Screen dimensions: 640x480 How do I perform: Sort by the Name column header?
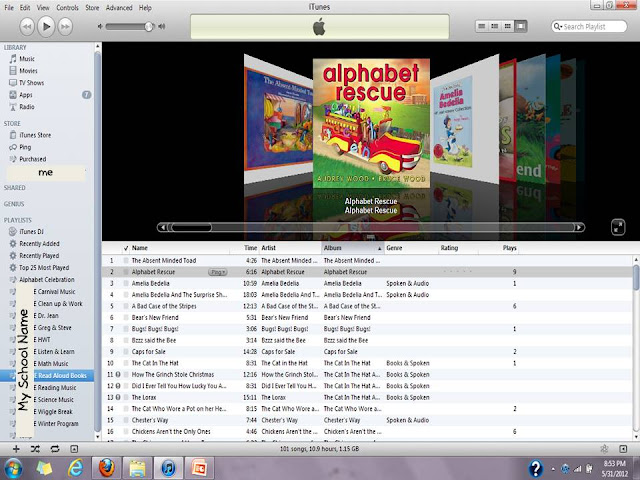(x=180, y=248)
